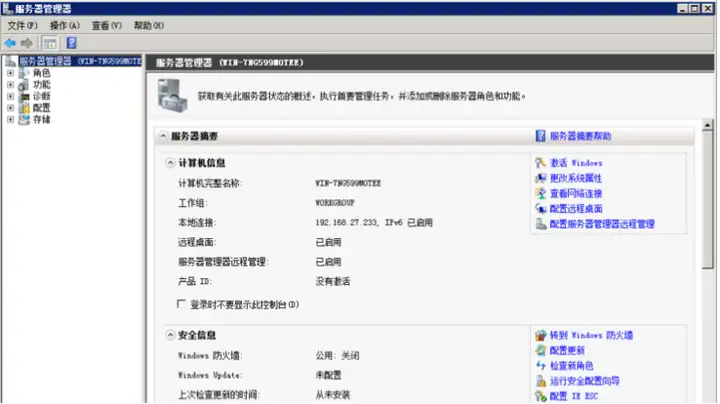Click the back arrow toolbar icon

tap(10, 43)
